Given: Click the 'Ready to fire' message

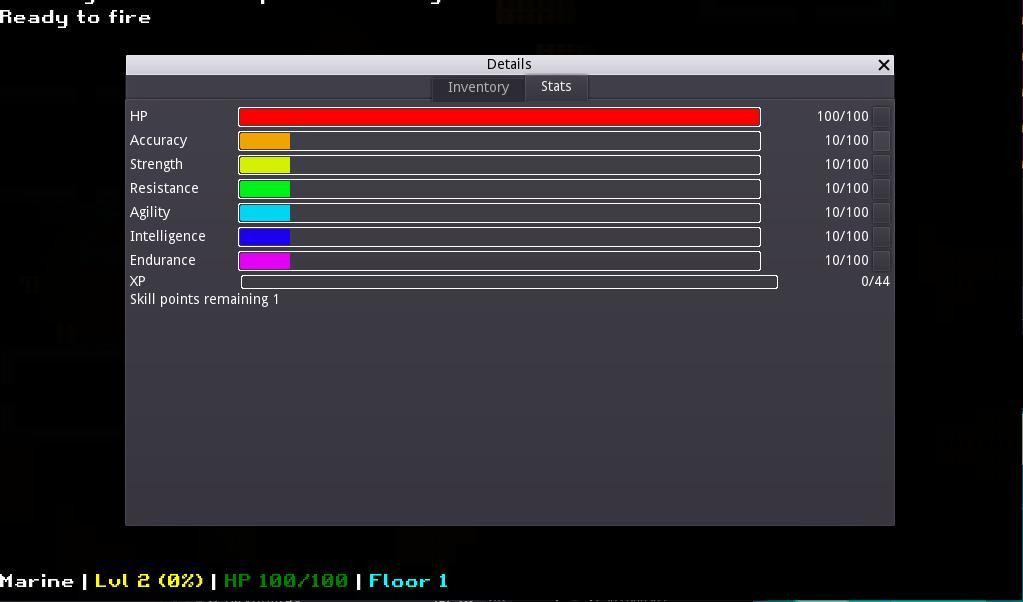Looking at the screenshot, I should tap(75, 17).
